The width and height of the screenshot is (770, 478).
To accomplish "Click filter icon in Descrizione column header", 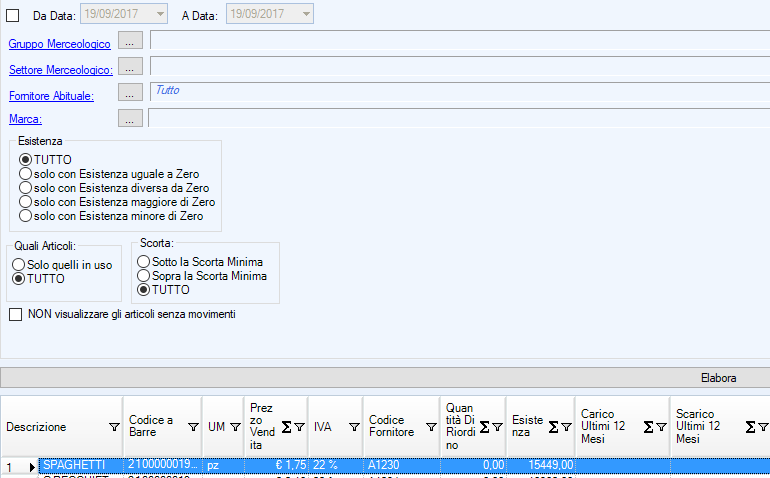I will point(113,427).
